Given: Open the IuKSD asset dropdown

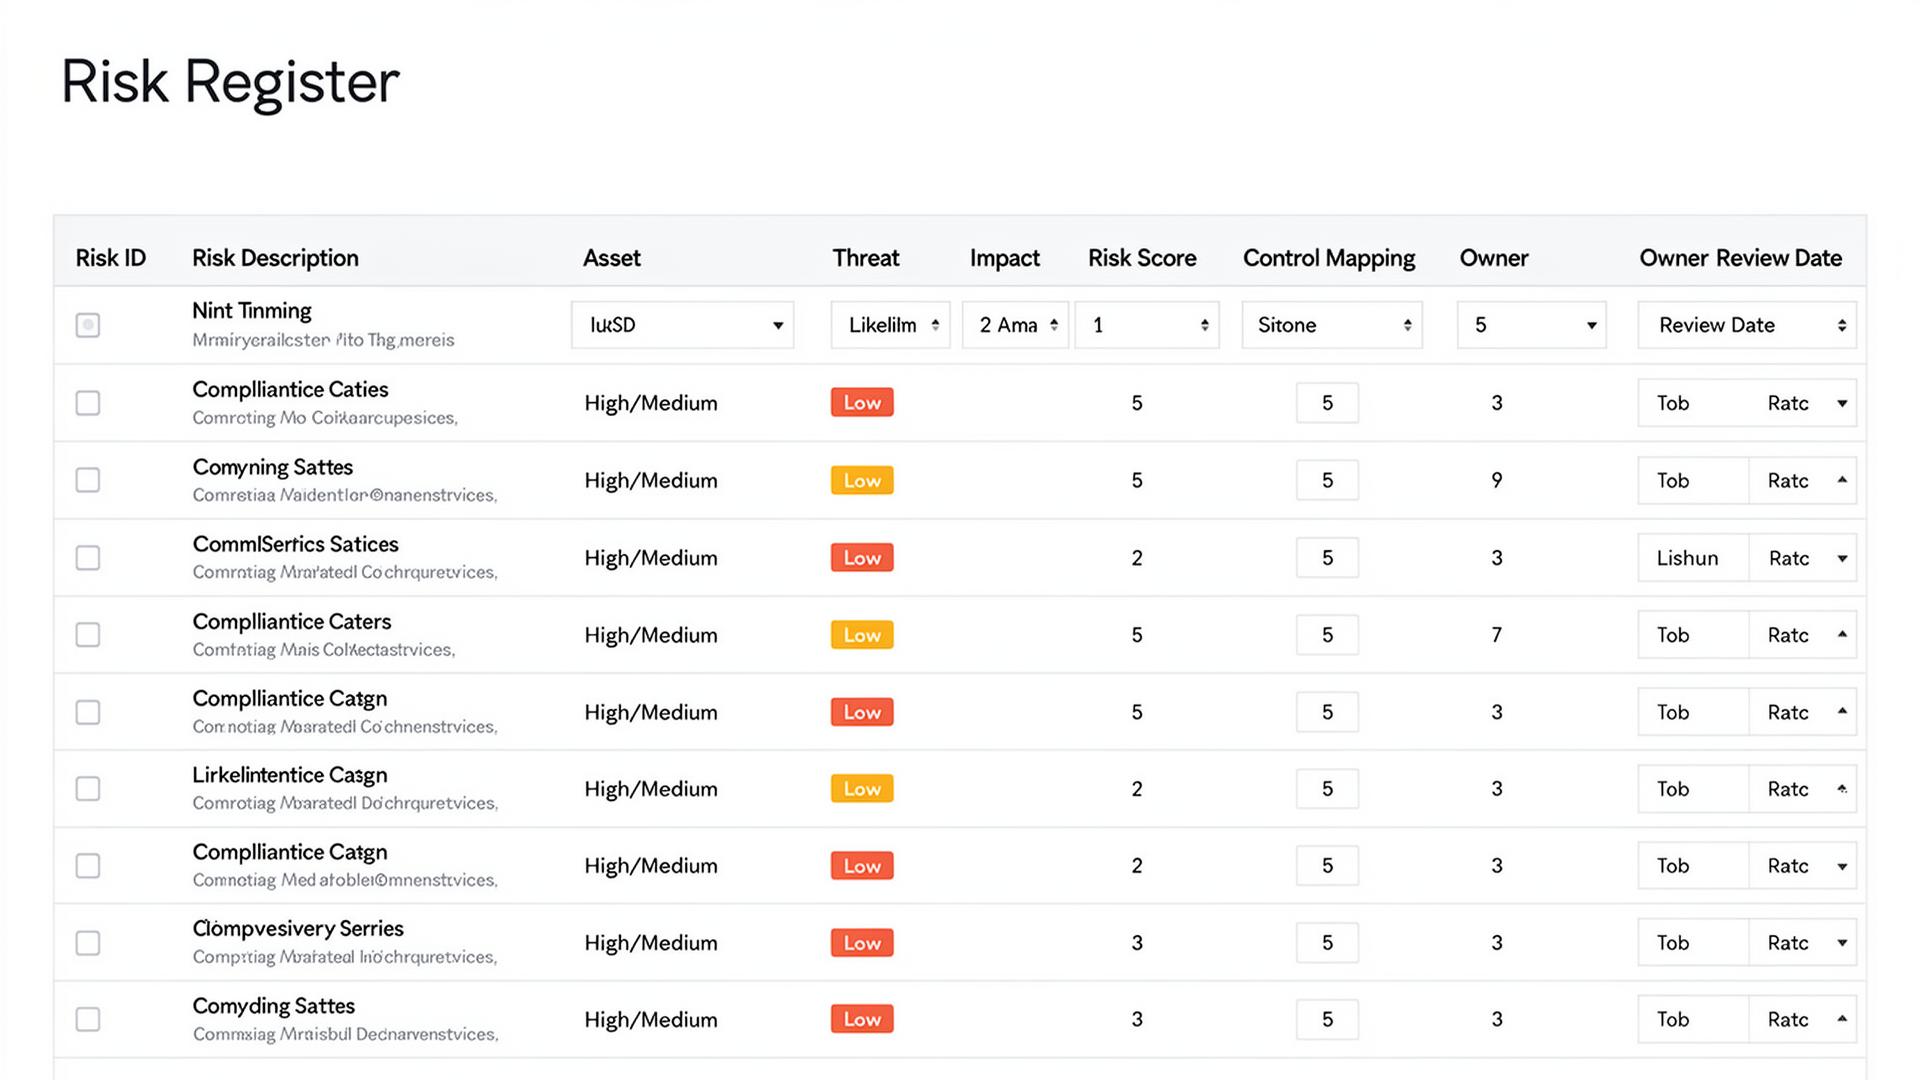Looking at the screenshot, I should (x=682, y=325).
